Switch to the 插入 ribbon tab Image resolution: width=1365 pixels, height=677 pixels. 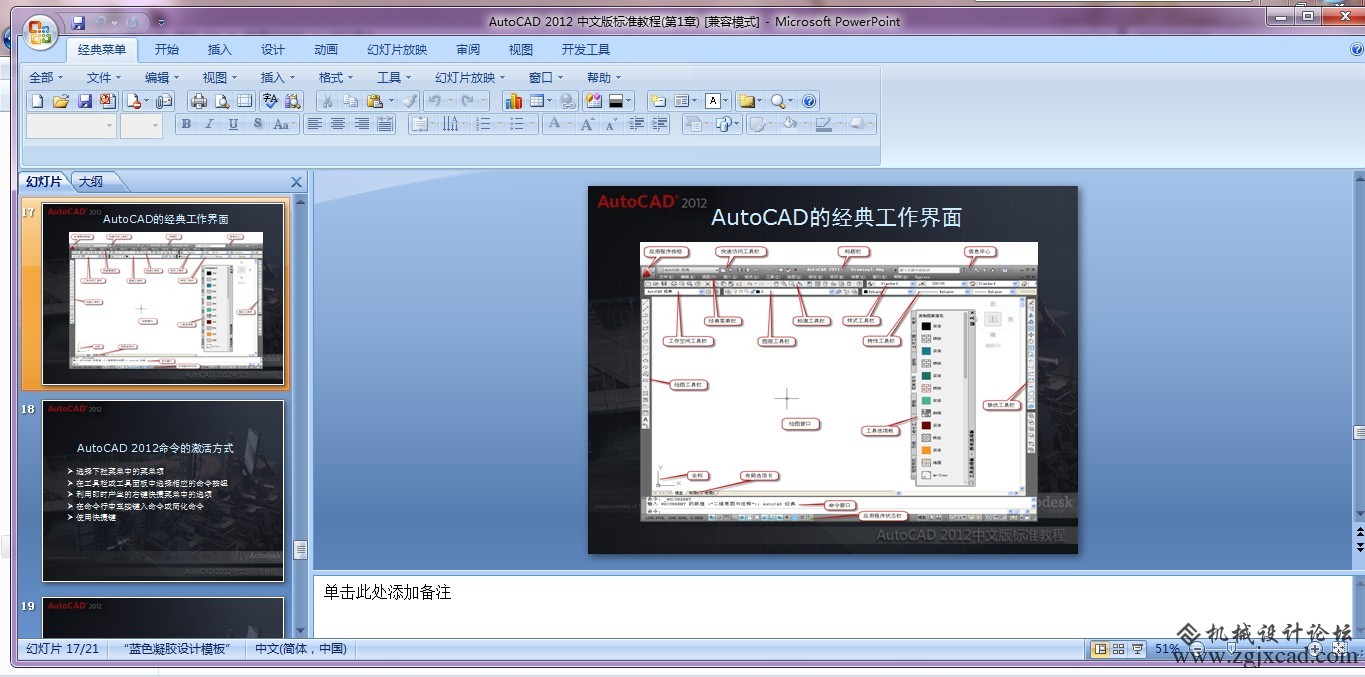pos(219,49)
